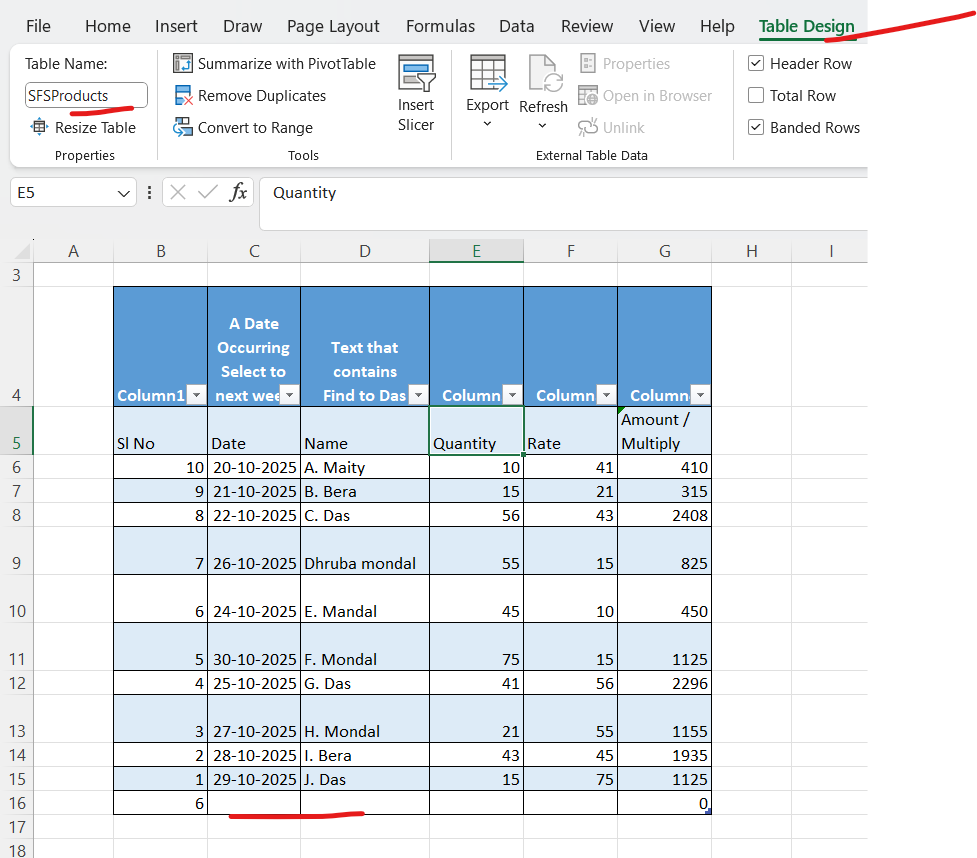This screenshot has width=977, height=858.
Task: Click the Remove Duplicates icon
Action: click(x=183, y=96)
